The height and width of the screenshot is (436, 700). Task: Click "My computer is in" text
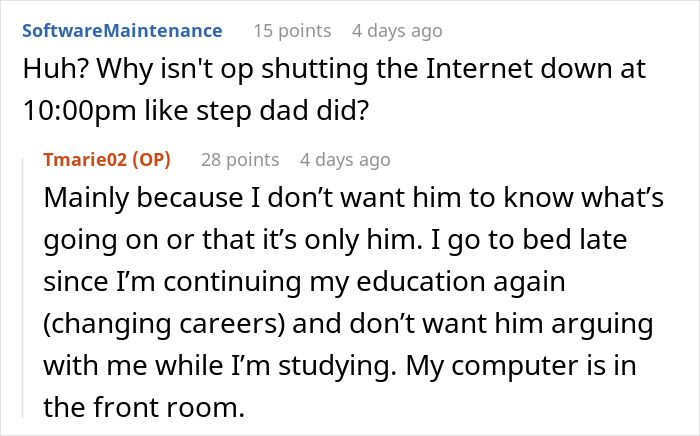click(x=521, y=366)
